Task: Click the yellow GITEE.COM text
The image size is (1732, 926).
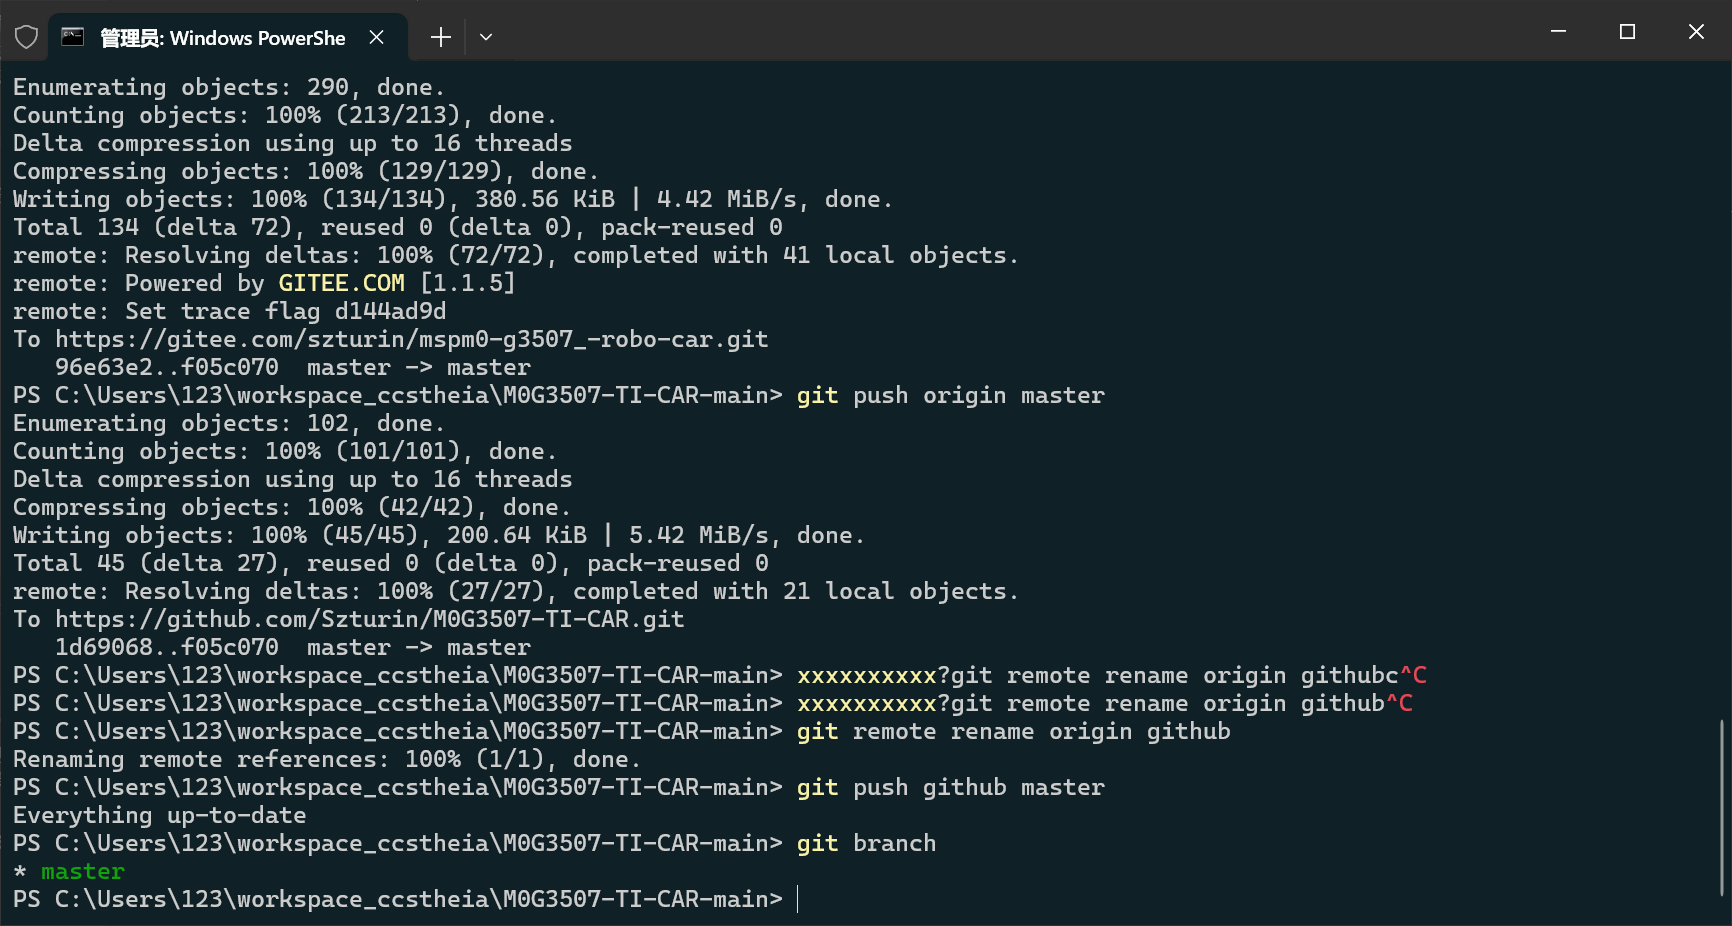Action: coord(341,284)
